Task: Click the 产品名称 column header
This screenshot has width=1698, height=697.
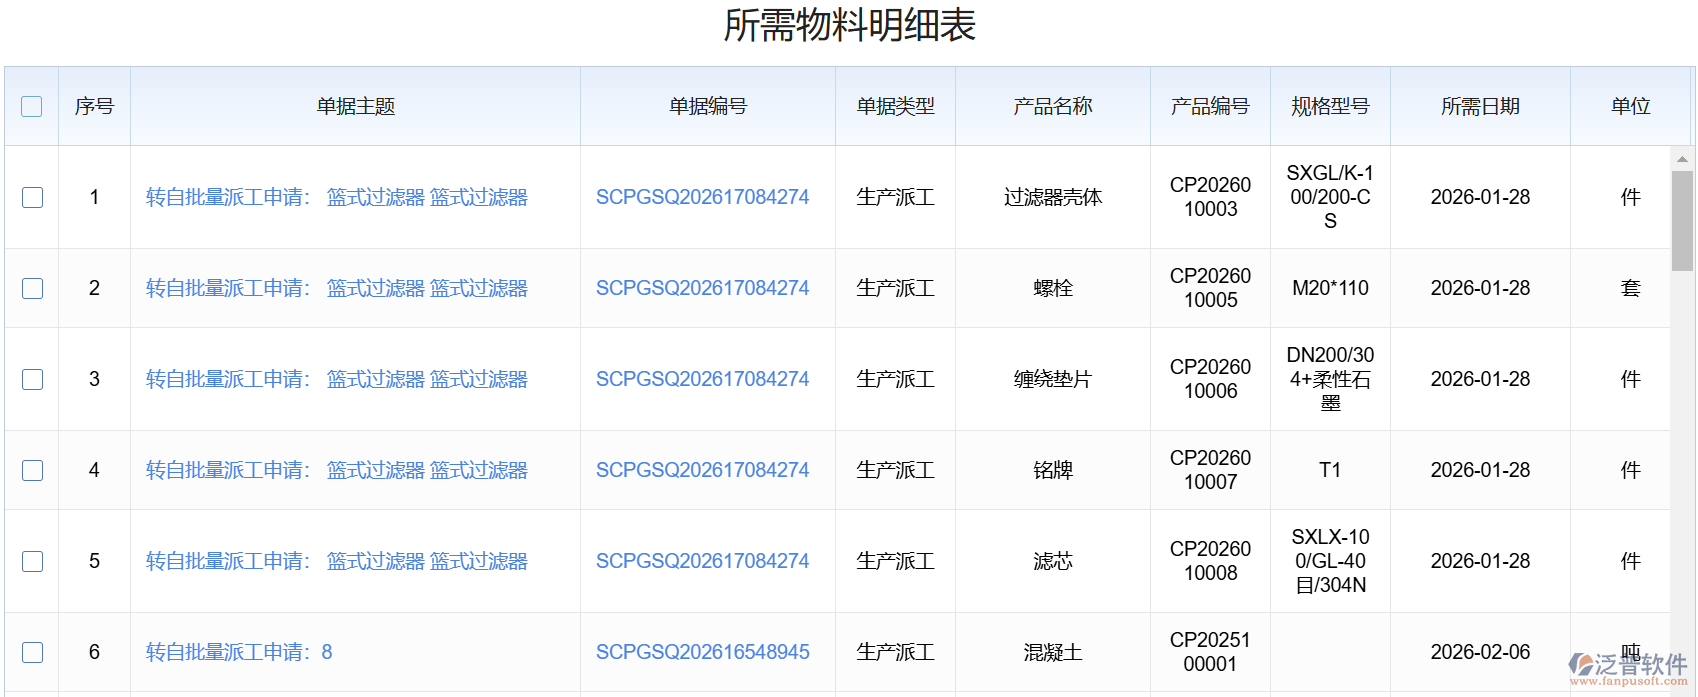Action: (1053, 106)
